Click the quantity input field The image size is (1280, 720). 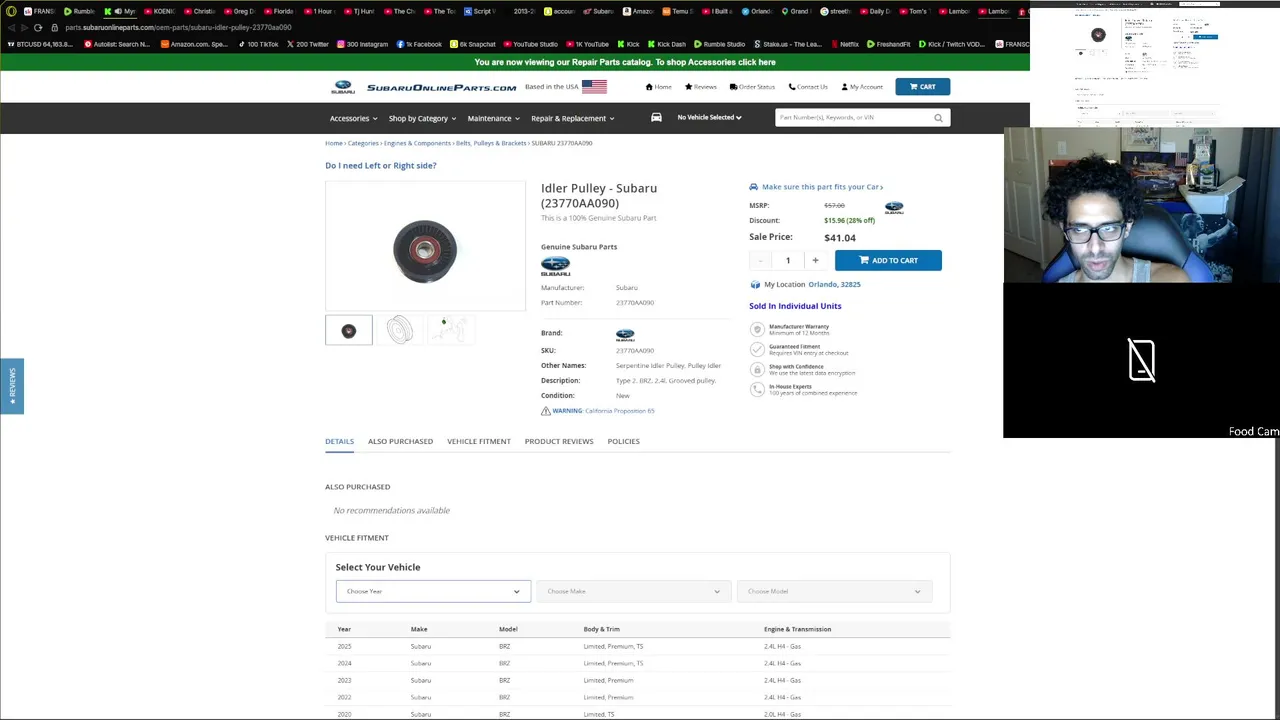788,260
